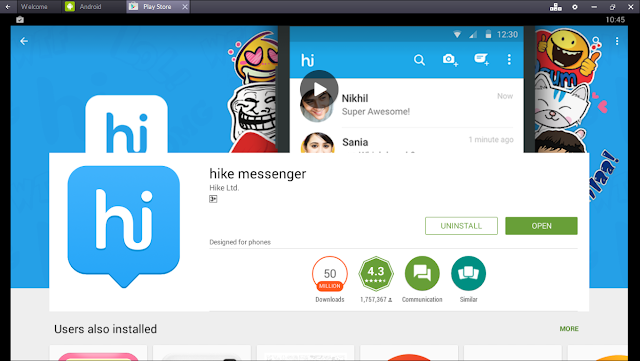Click the camera icon in hike screenshot
640x361 pixels.
[450, 60]
